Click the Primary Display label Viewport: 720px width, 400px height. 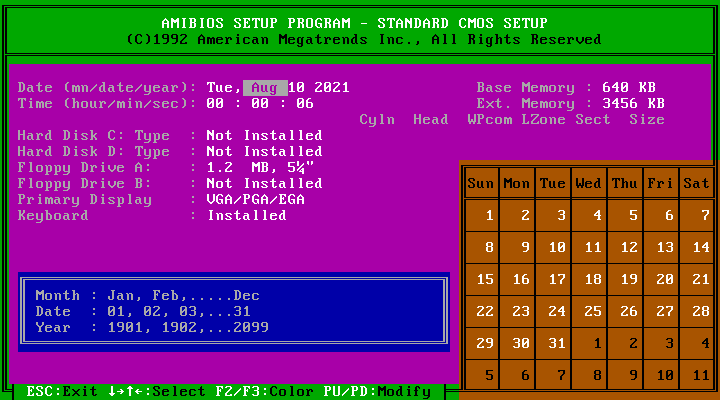[x=84, y=200]
